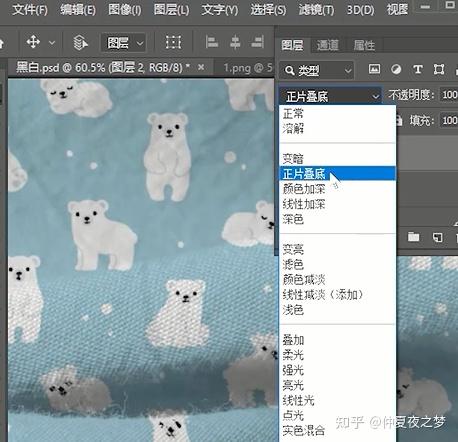458x442 pixels.
Task: Choose 深色 blend mode
Action: coord(337,219)
